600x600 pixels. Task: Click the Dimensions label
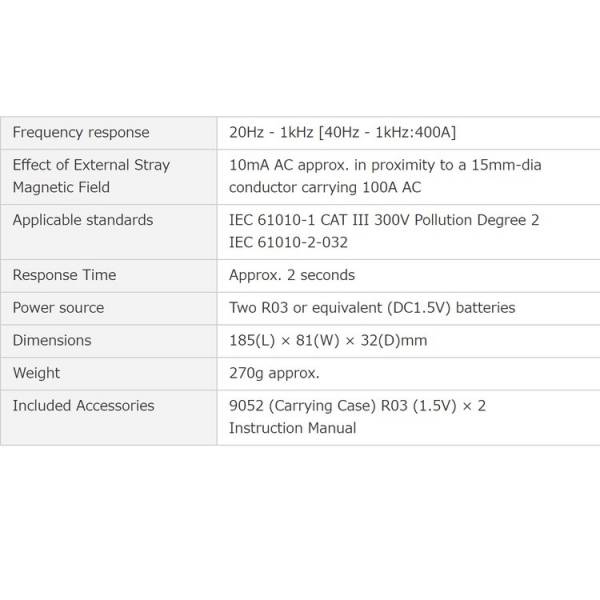[x=52, y=341]
